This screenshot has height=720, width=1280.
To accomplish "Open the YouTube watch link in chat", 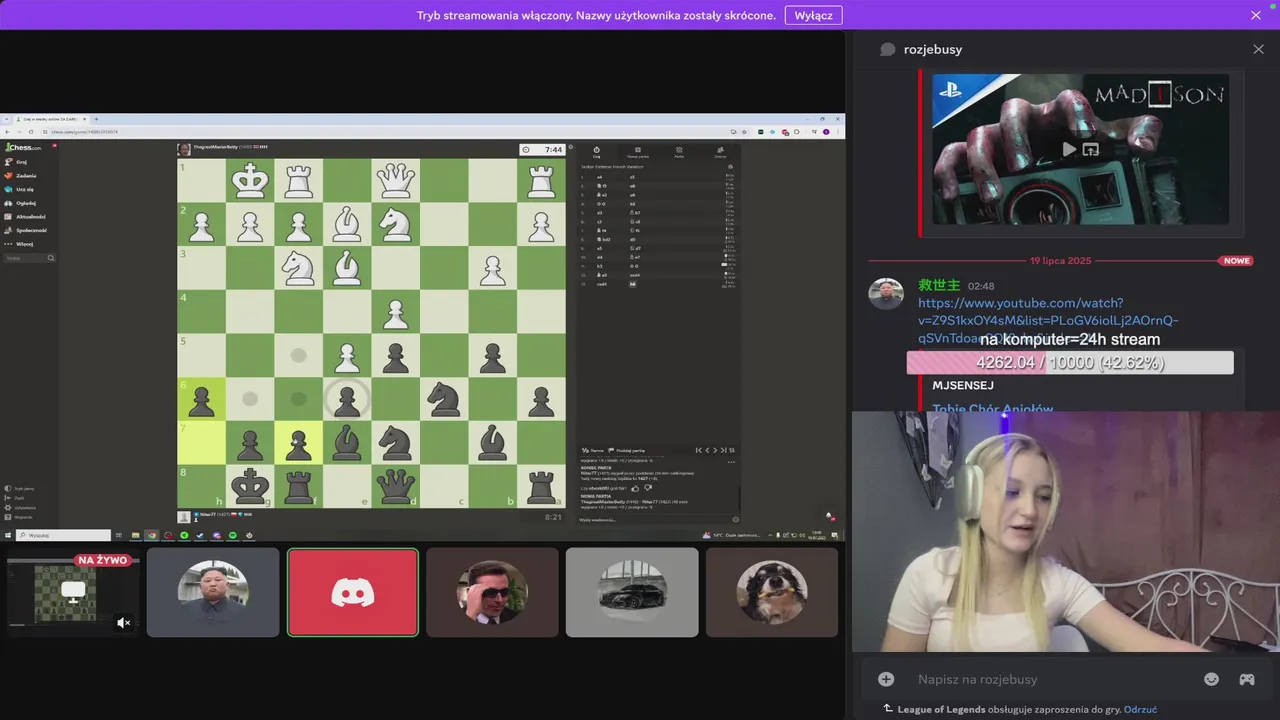I will [x=1048, y=320].
